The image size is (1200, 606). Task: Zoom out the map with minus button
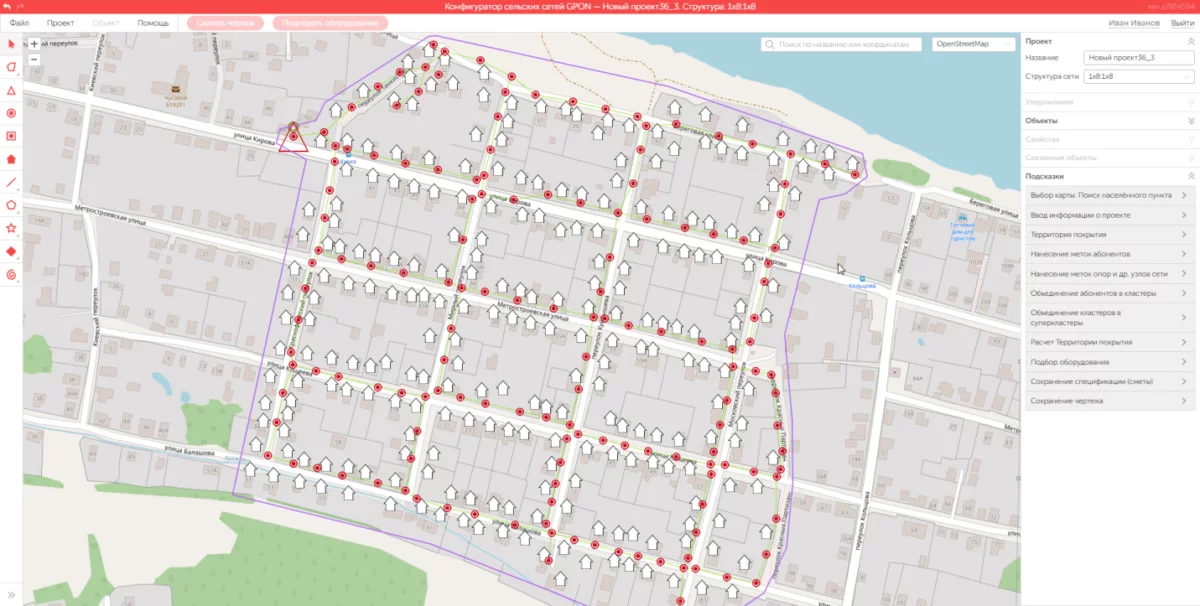click(x=34, y=59)
